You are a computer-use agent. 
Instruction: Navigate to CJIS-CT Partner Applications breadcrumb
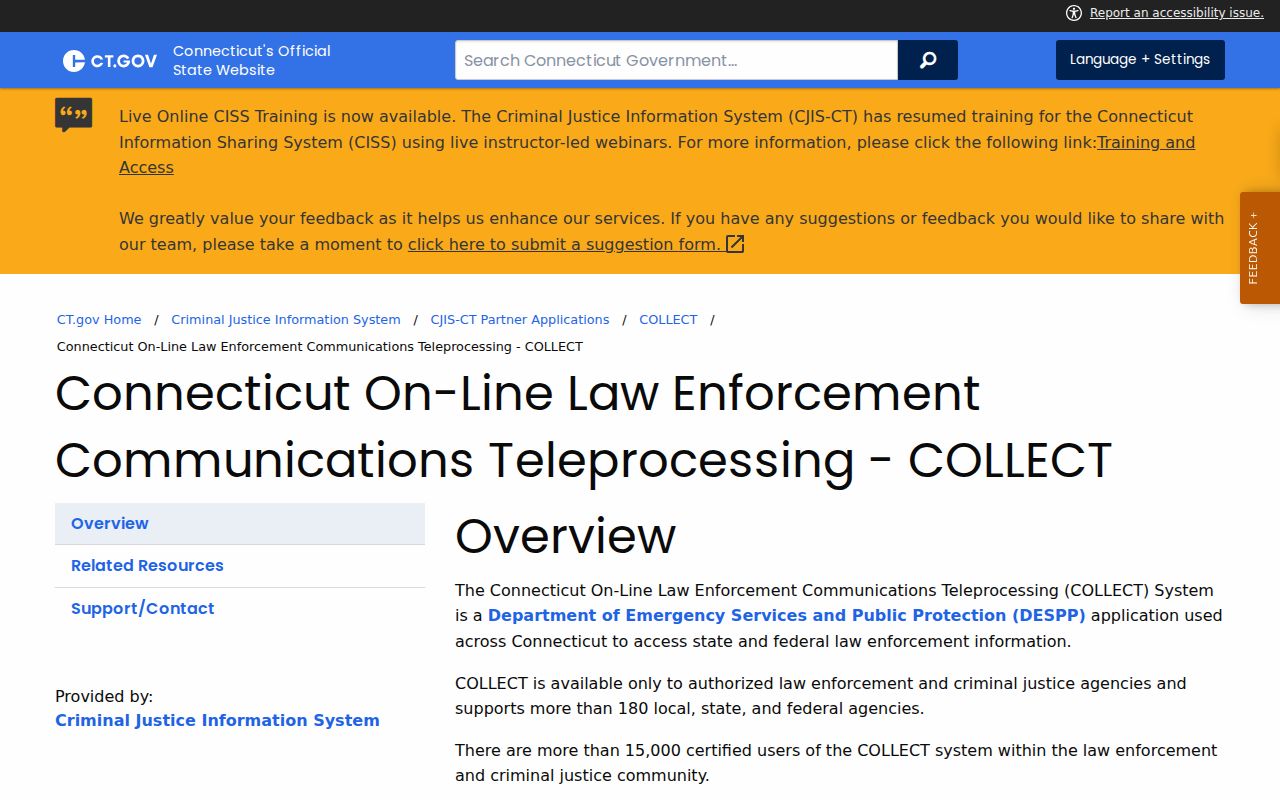pos(520,320)
